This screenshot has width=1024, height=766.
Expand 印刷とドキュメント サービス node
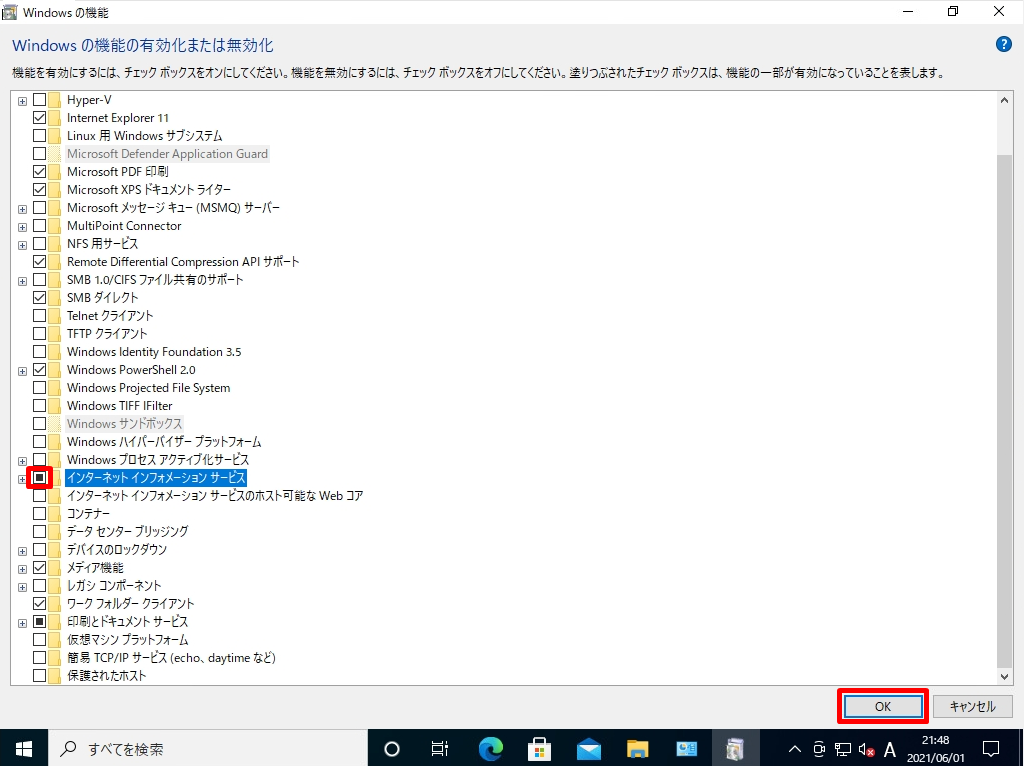pyautogui.click(x=22, y=623)
